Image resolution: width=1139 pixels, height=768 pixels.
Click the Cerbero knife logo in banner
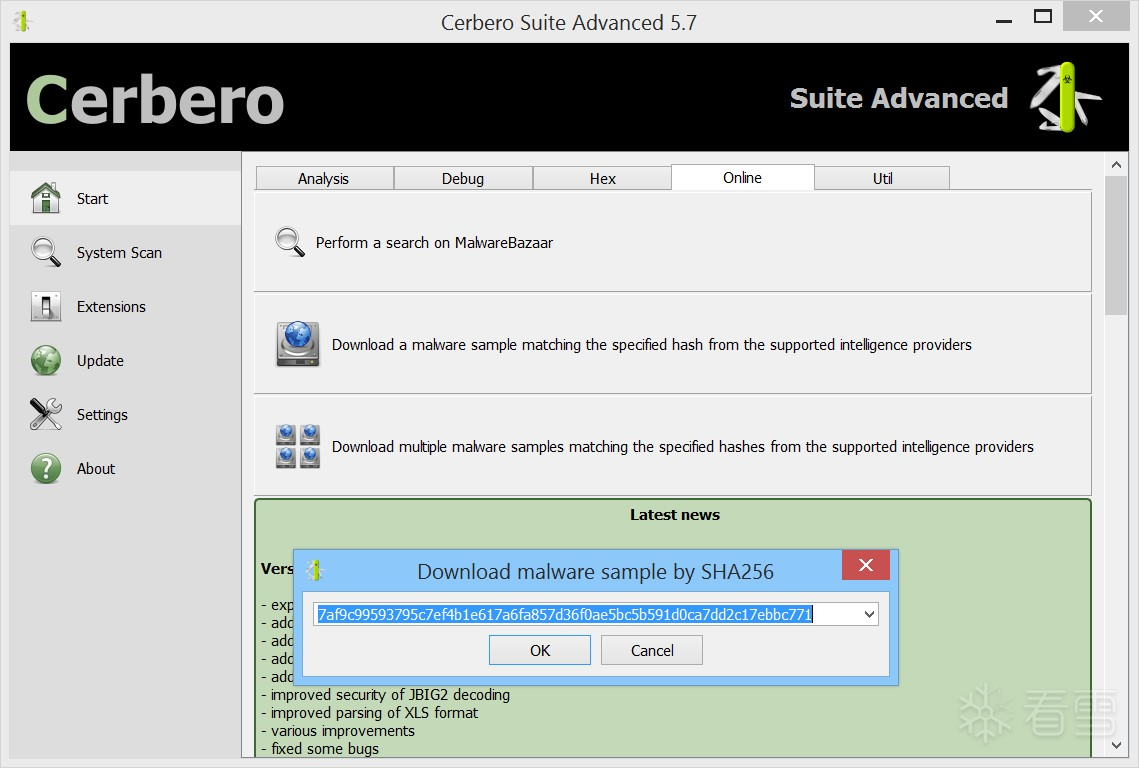(x=1065, y=97)
